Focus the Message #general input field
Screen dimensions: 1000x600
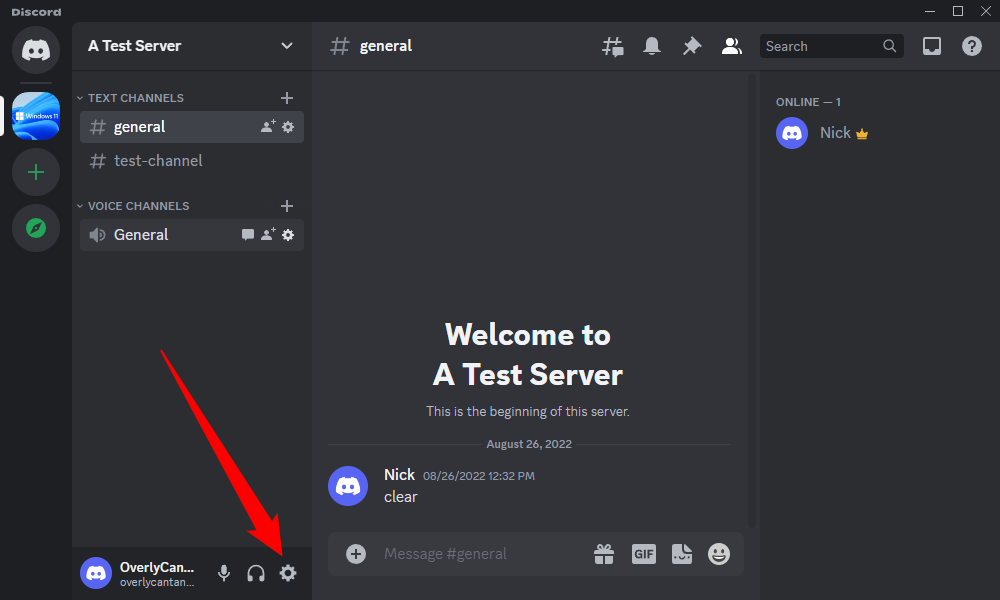click(480, 553)
